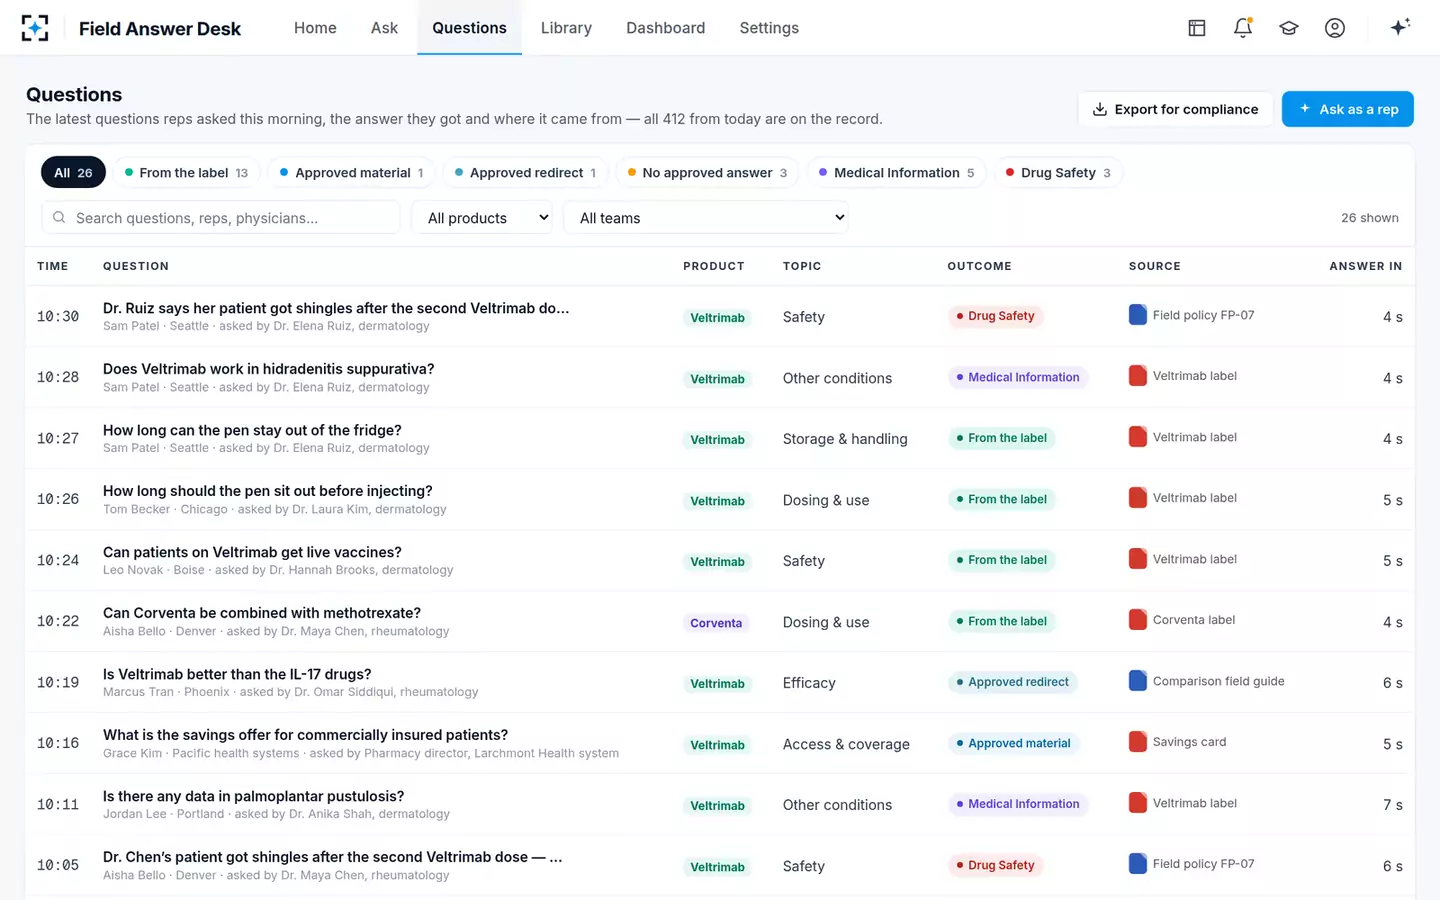Click the Veltrimab label icon in the 10:11 row

click(x=1138, y=803)
